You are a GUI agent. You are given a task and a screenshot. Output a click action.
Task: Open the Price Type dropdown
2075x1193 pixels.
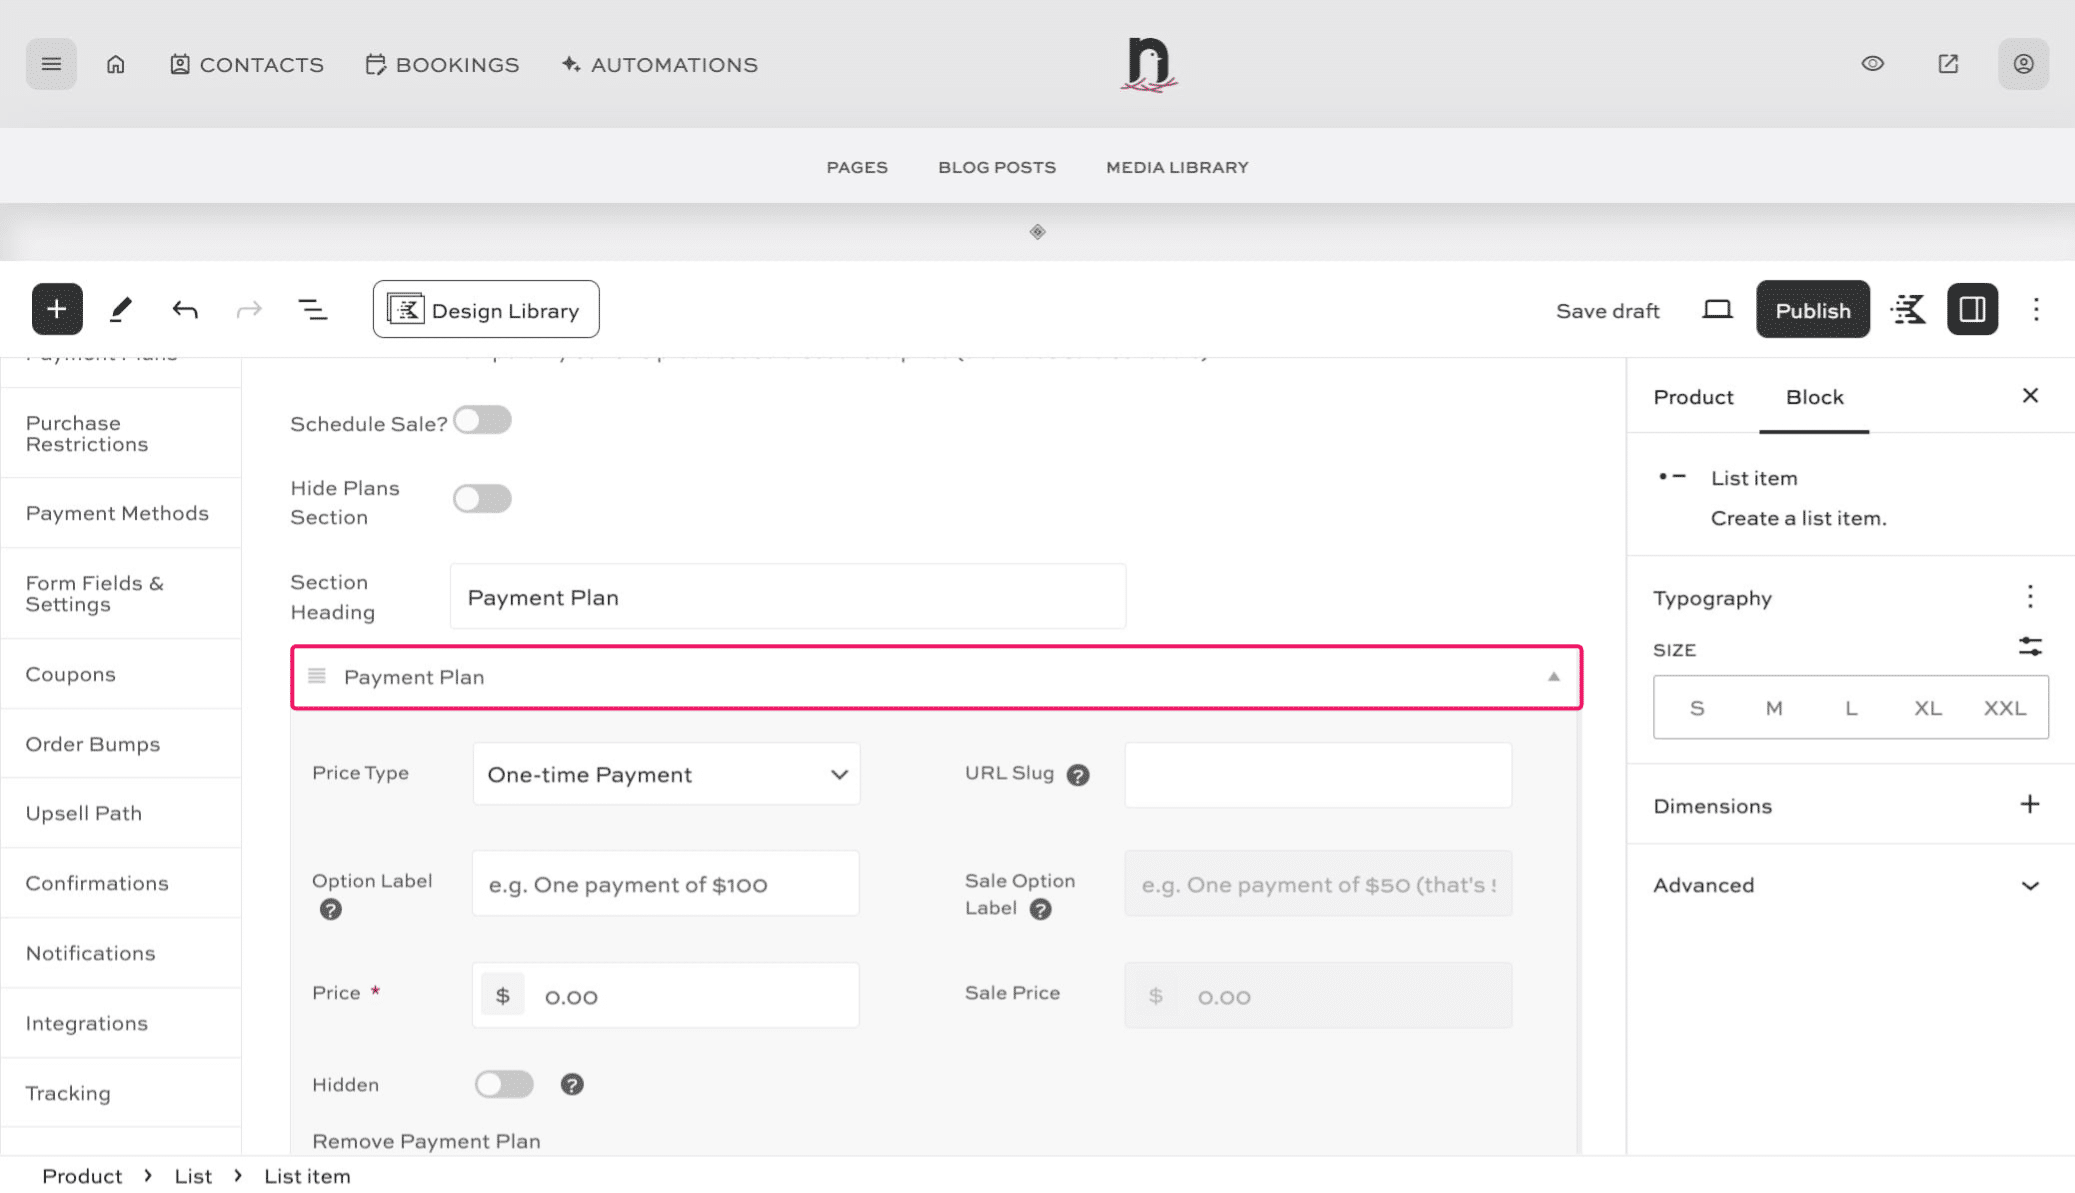coord(665,773)
